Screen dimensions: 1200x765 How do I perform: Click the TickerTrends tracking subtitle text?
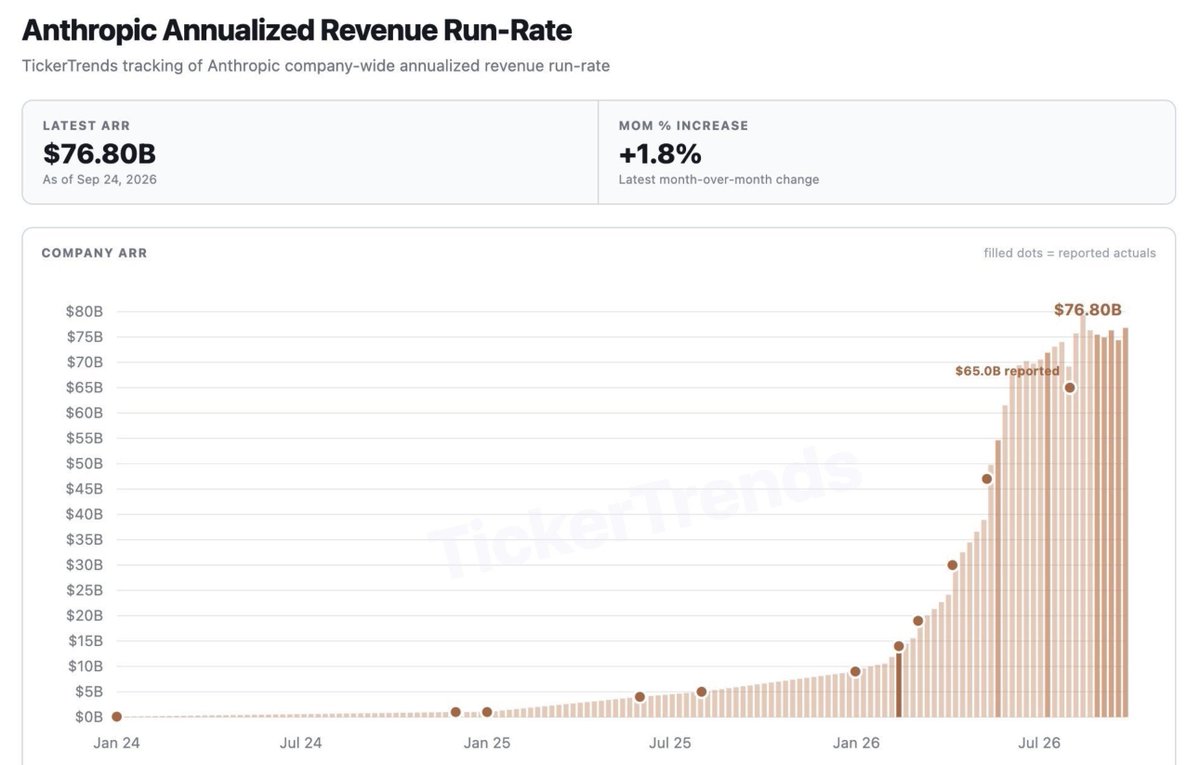[316, 66]
